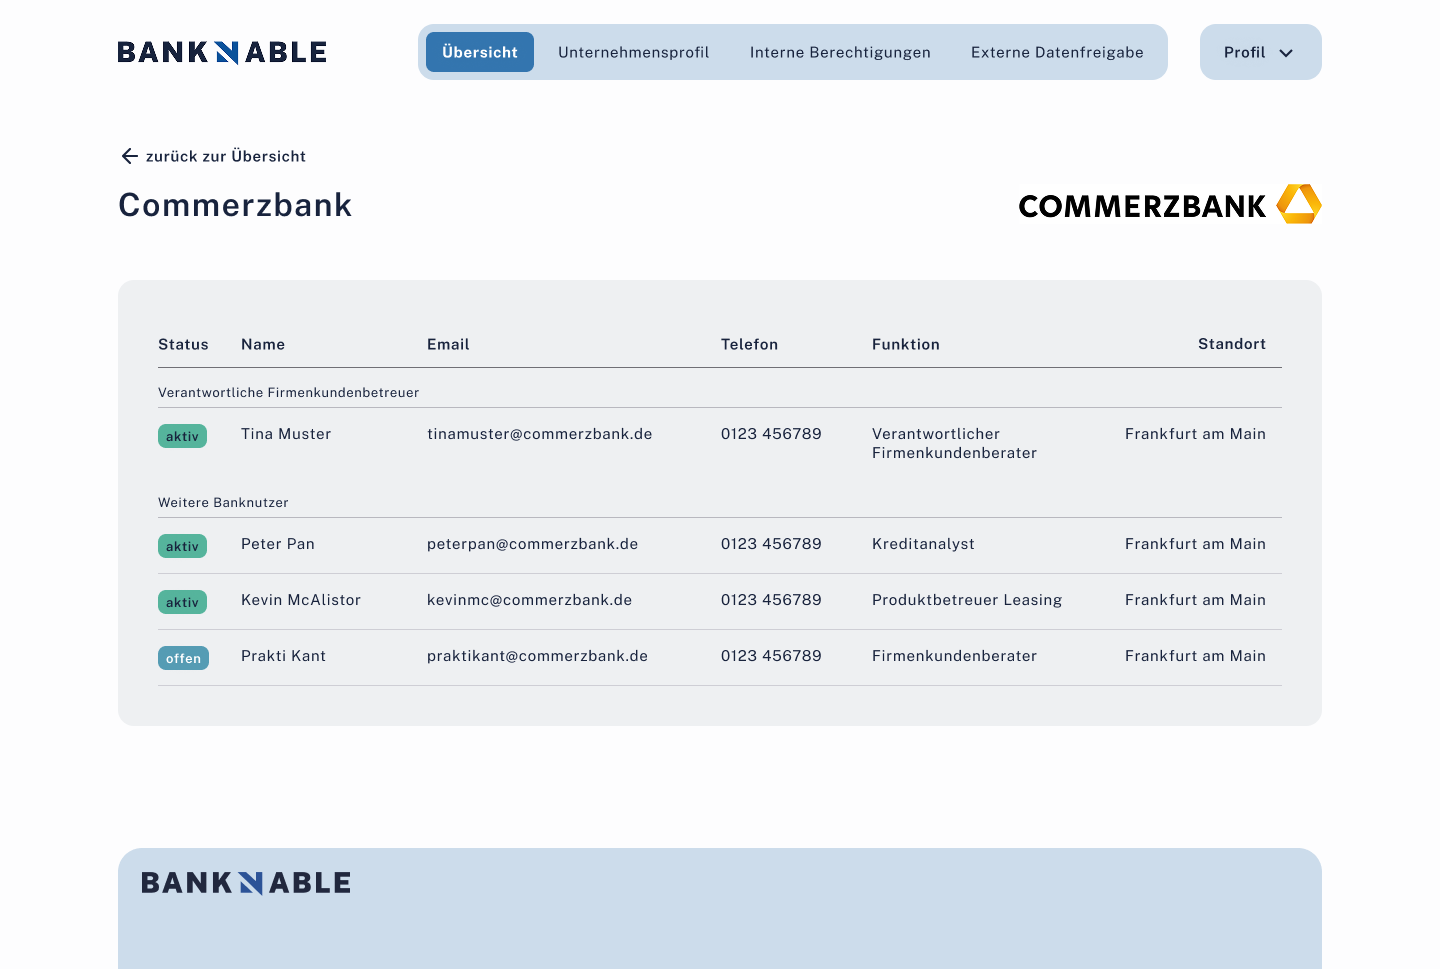Screen dimensions: 1440x969
Task: Click tinamuster@commerzbank.de email address
Action: tap(539, 434)
